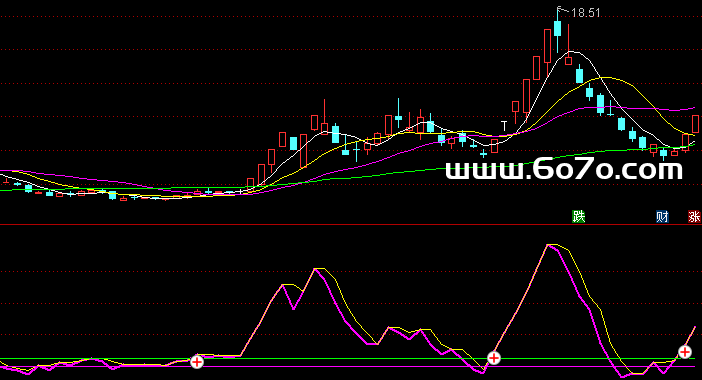
Task: Click the first red plus signal marker
Action: [197, 361]
